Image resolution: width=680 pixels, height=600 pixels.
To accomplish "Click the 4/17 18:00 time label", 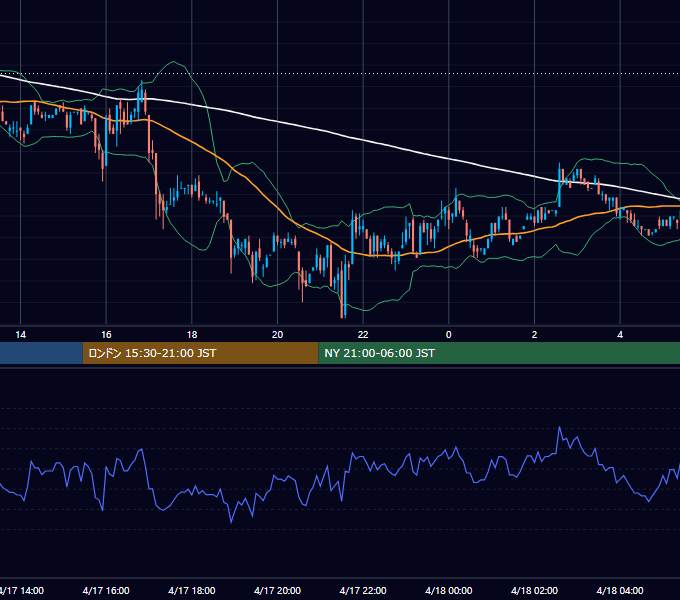I will click(192, 590).
